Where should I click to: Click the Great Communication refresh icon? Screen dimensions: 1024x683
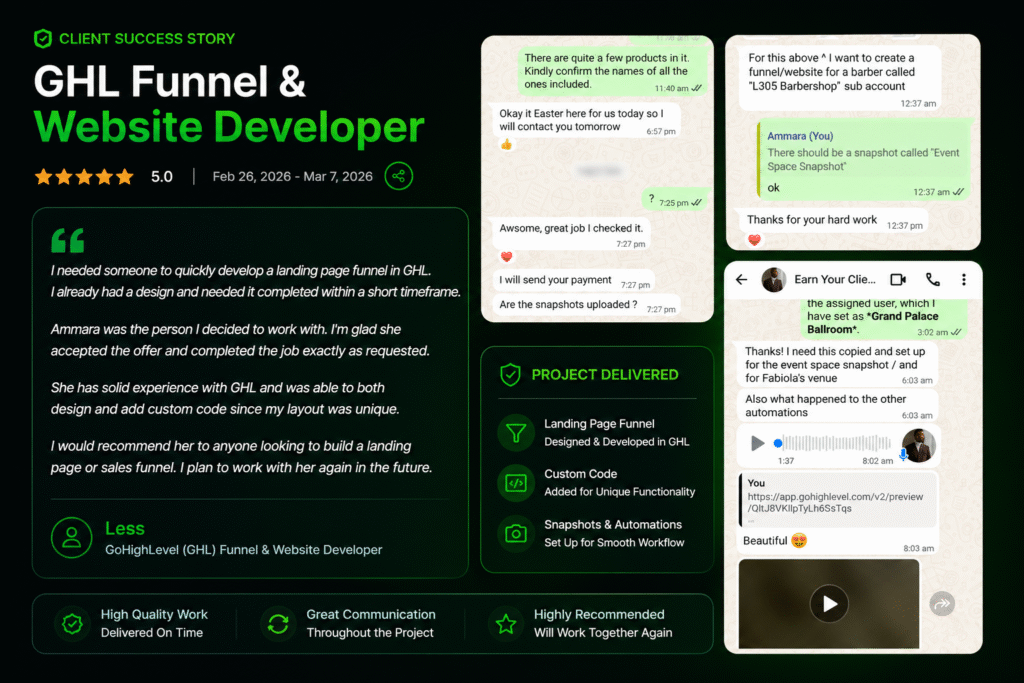tap(278, 624)
